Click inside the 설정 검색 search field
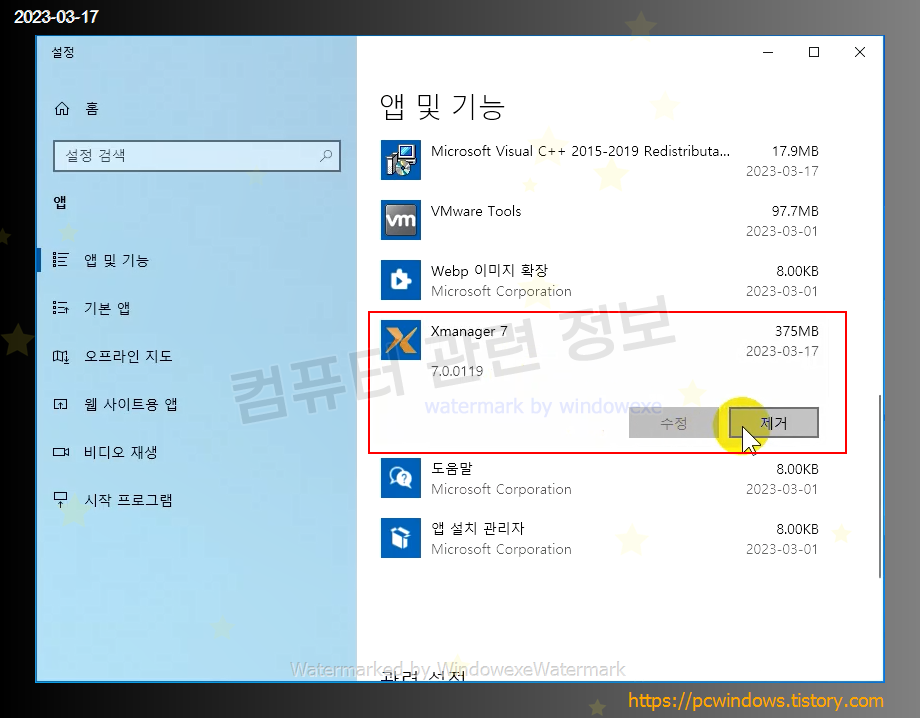Image resolution: width=920 pixels, height=718 pixels. (x=197, y=155)
